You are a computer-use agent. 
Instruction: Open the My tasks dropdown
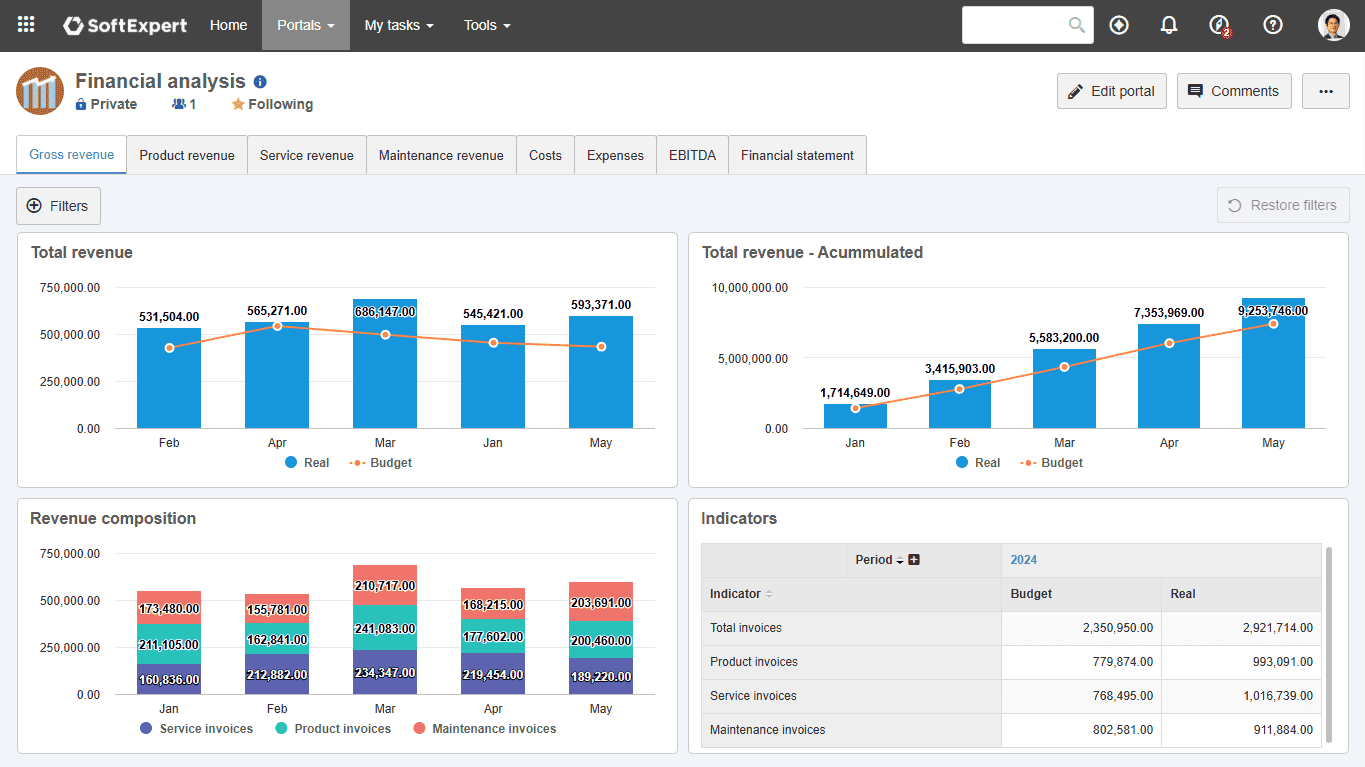(x=399, y=25)
